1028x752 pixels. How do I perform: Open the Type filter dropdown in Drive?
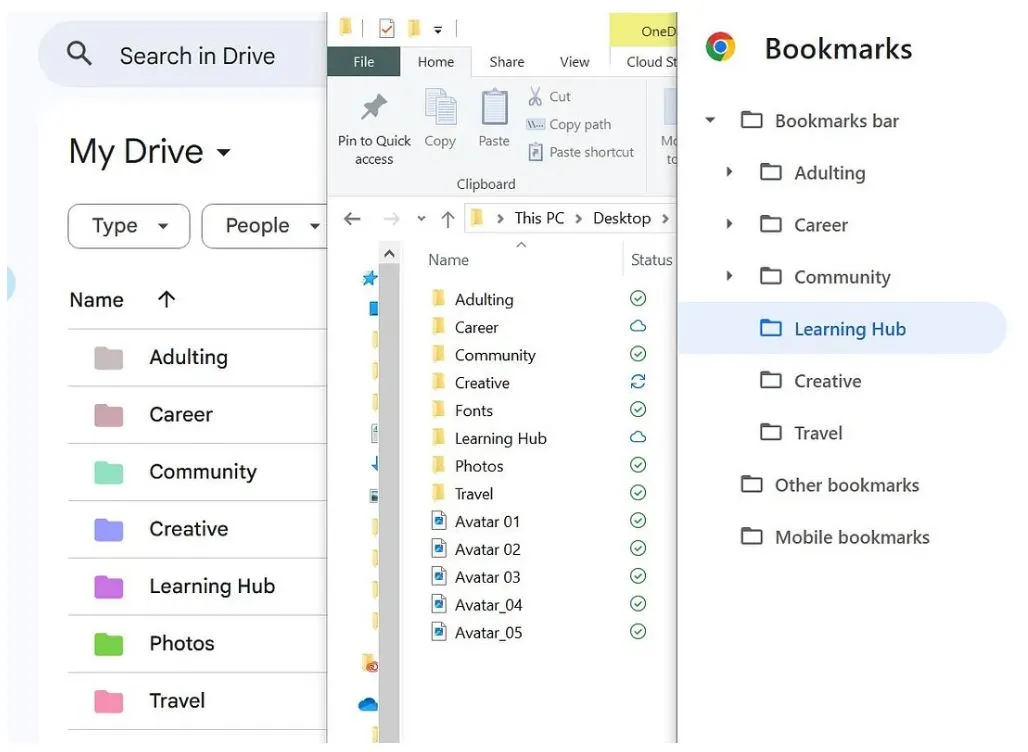click(128, 226)
